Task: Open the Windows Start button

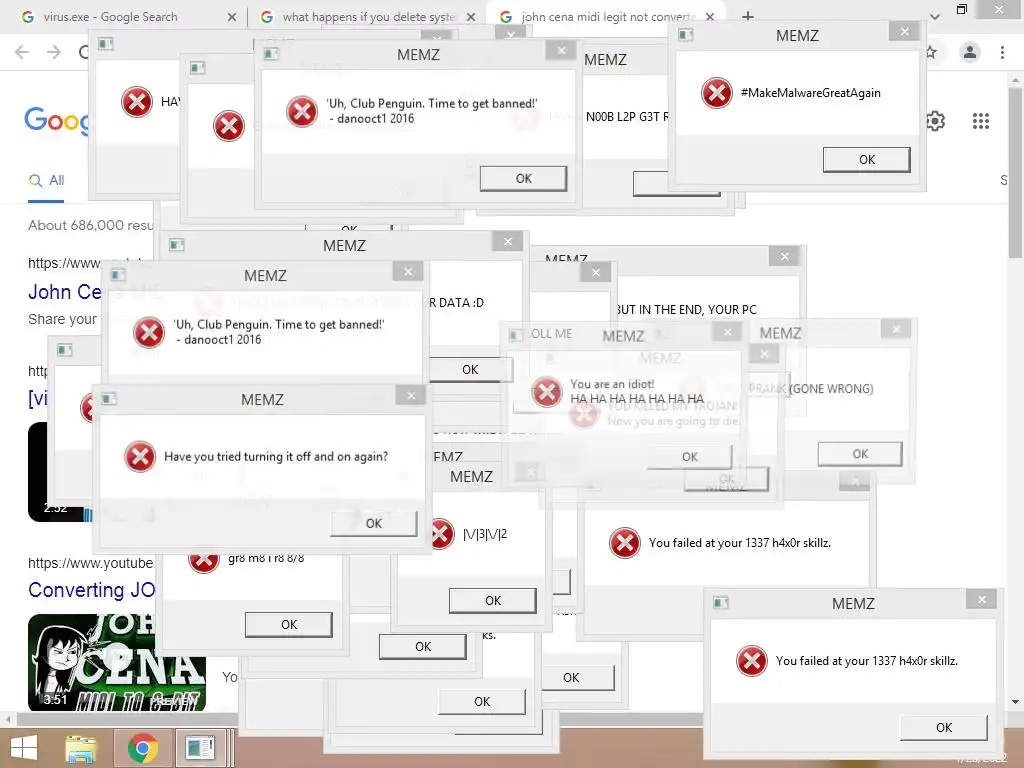Action: [24, 748]
